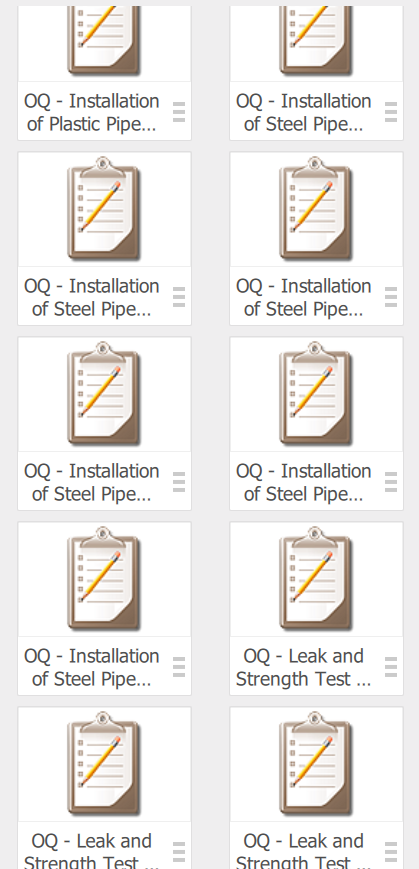Click title of bottom-right Leak and Strength Test card

pos(304,850)
